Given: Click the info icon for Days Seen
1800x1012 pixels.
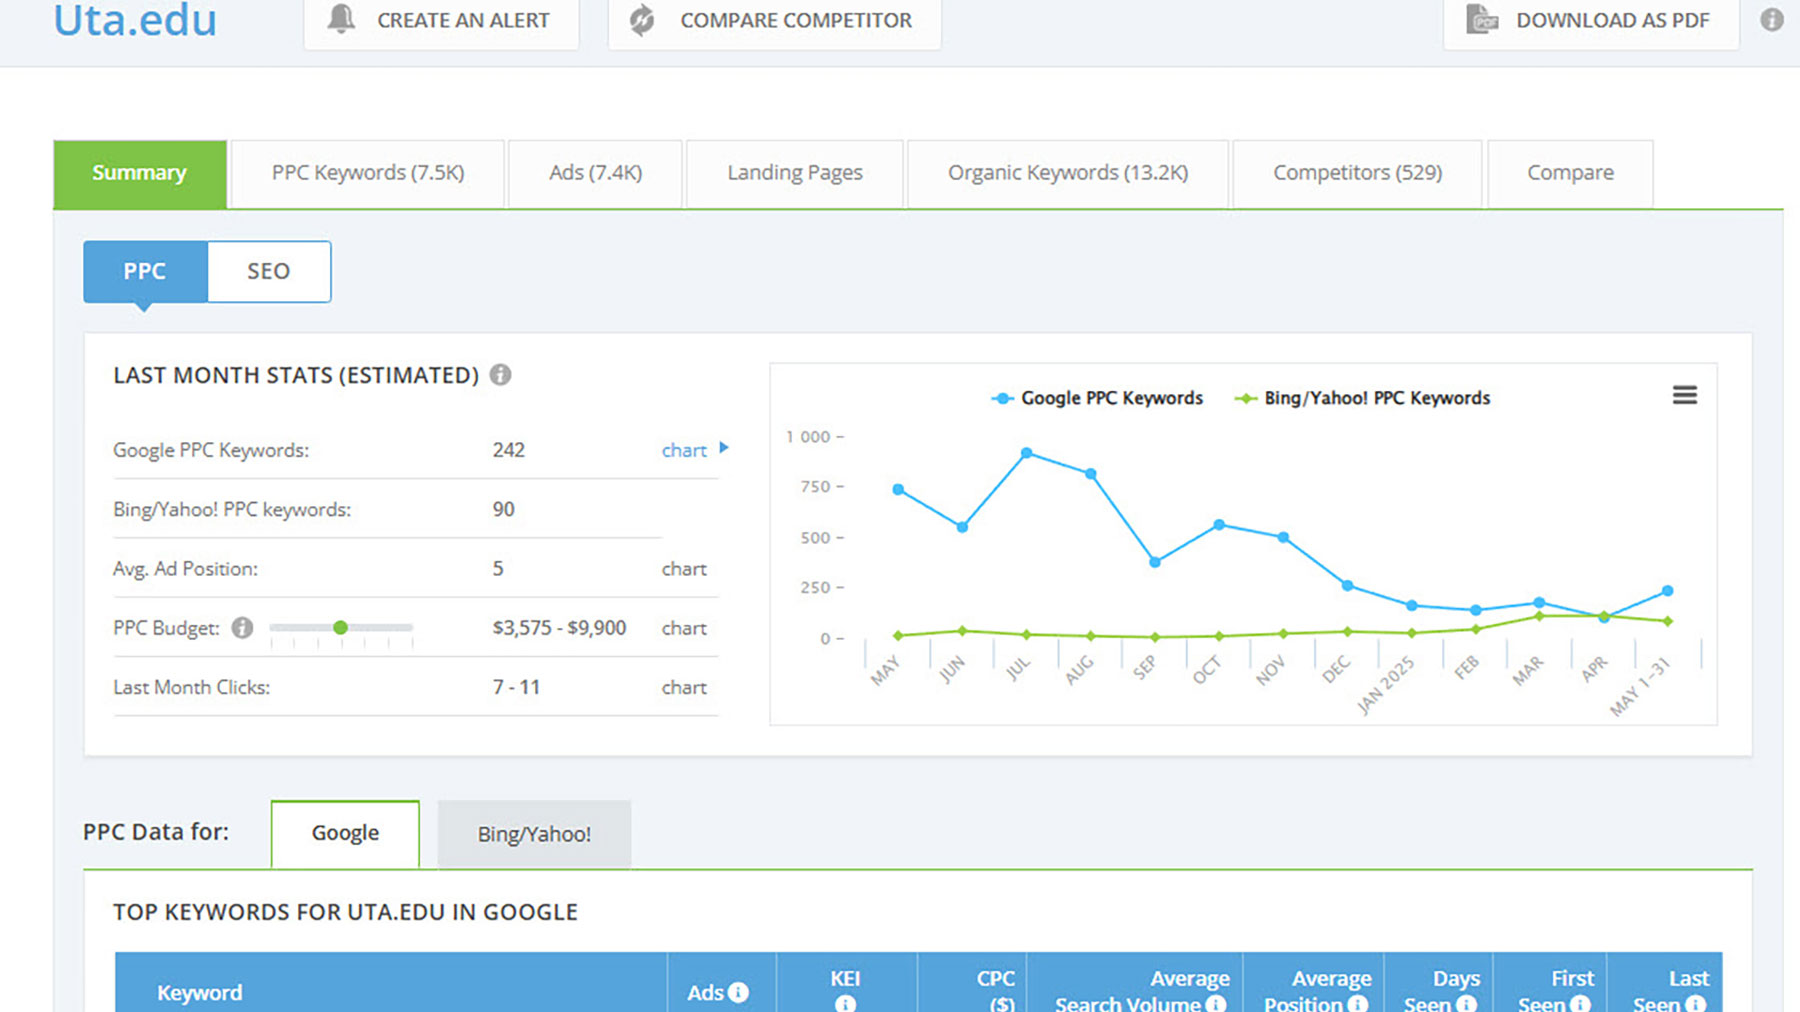Looking at the screenshot, I should click(x=1466, y=1004).
